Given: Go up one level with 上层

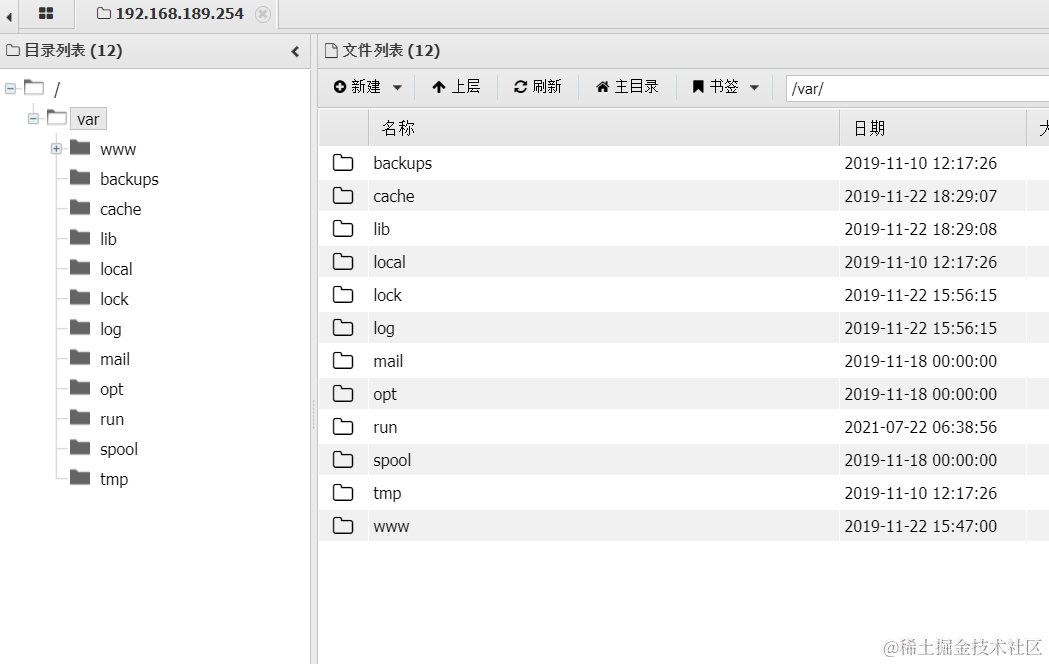Looking at the screenshot, I should pyautogui.click(x=456, y=87).
